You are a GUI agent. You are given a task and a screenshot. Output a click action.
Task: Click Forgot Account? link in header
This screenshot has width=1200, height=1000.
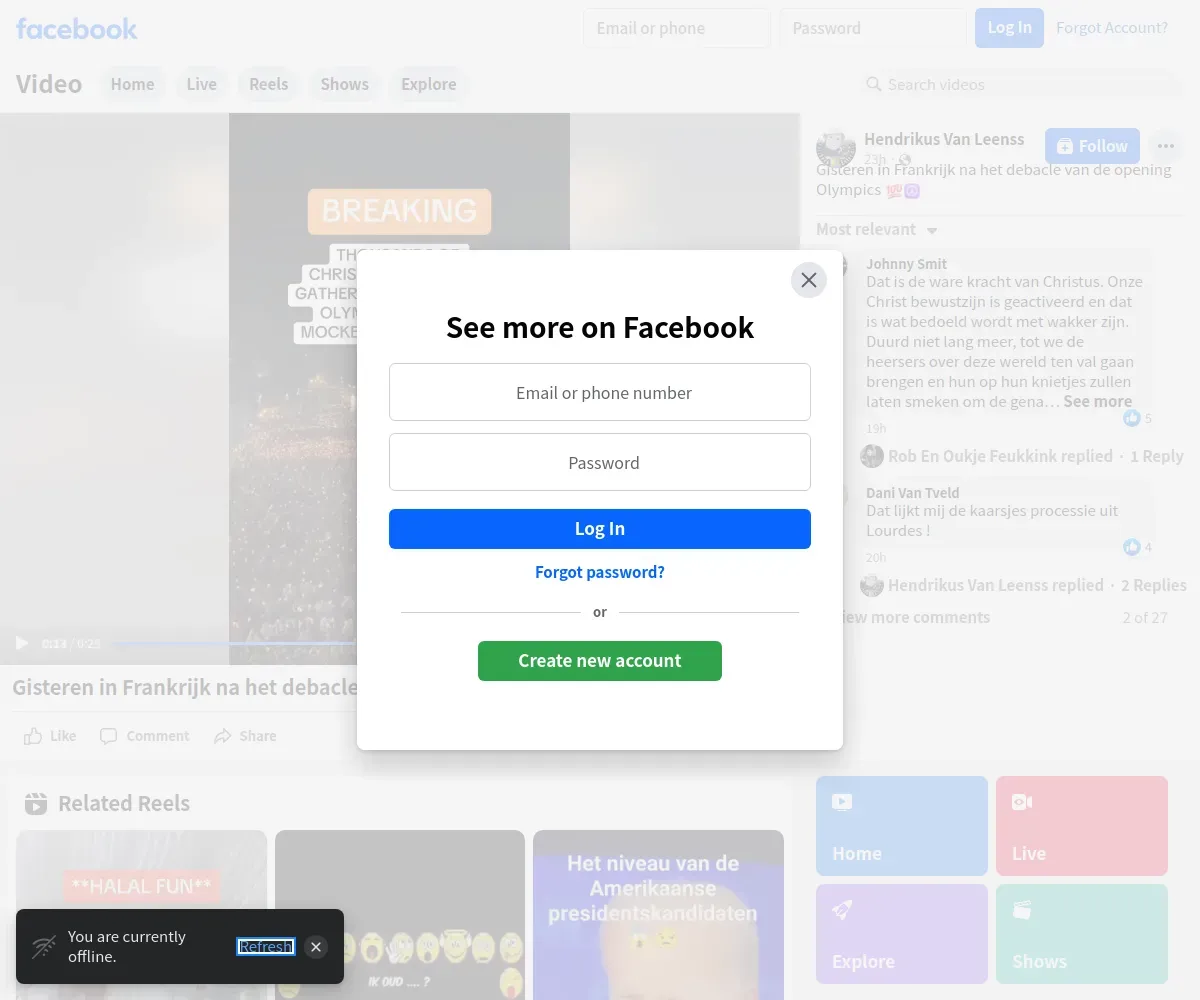1112,28
